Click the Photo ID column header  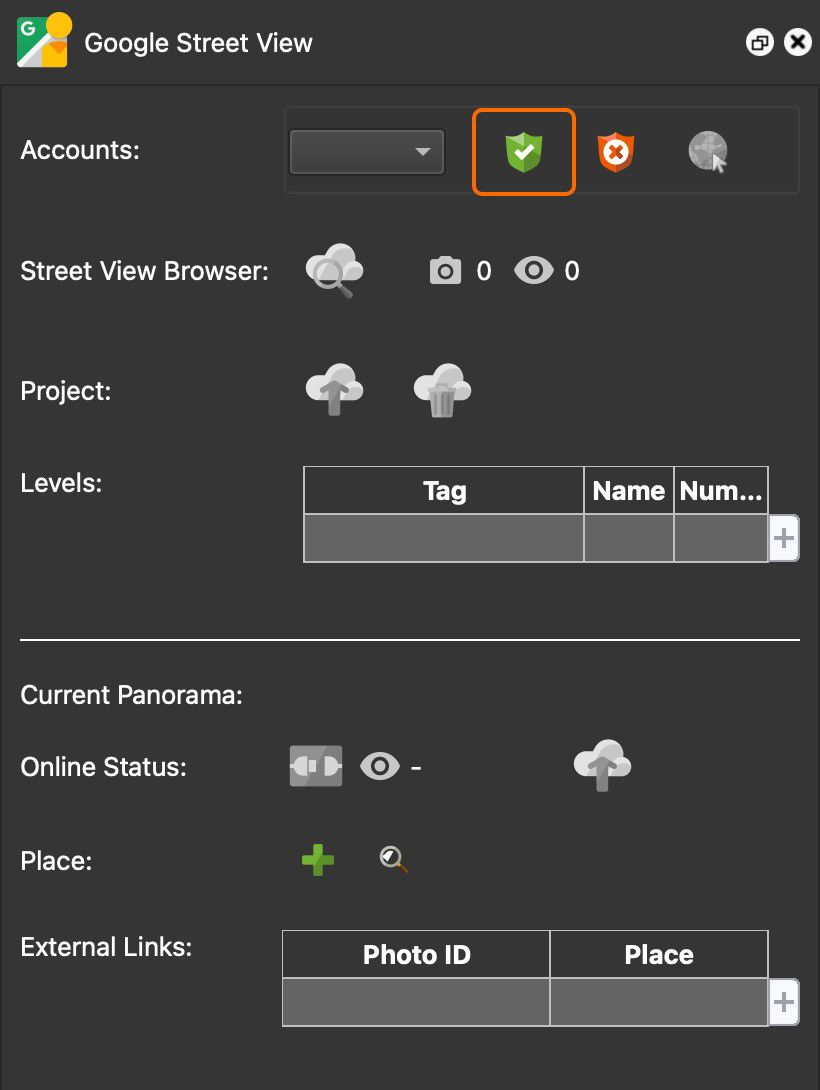(x=416, y=954)
